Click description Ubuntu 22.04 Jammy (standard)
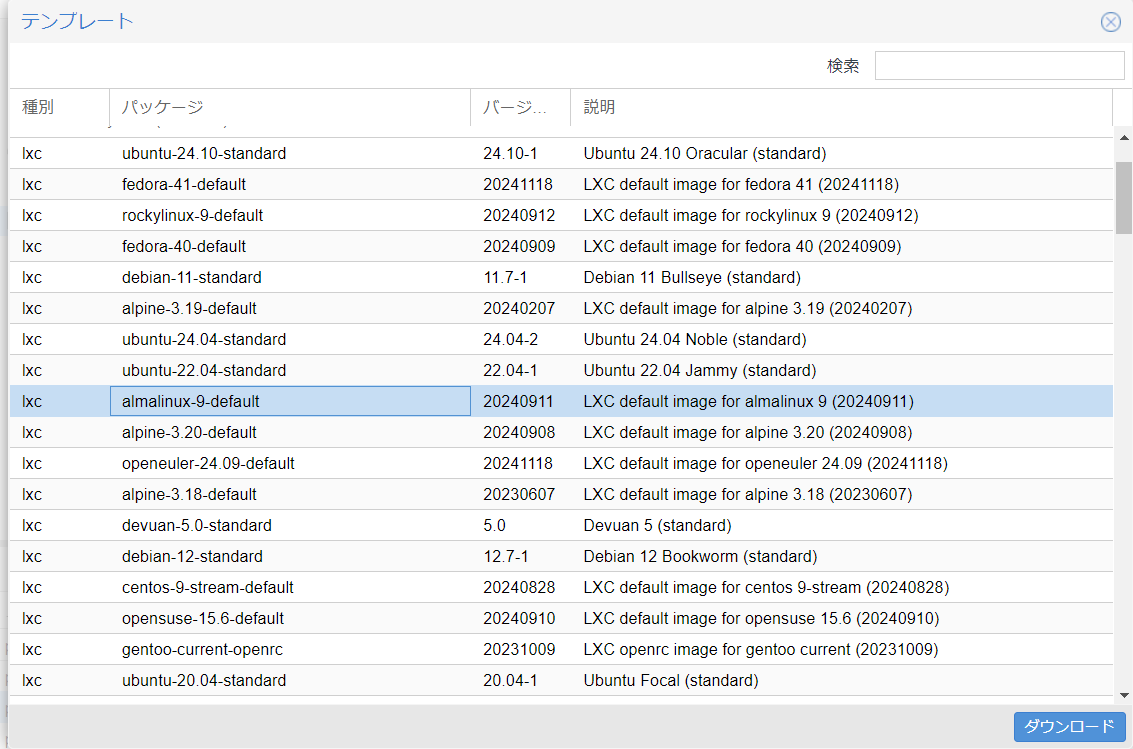Image resolution: width=1133 pixels, height=749 pixels. tap(700, 371)
